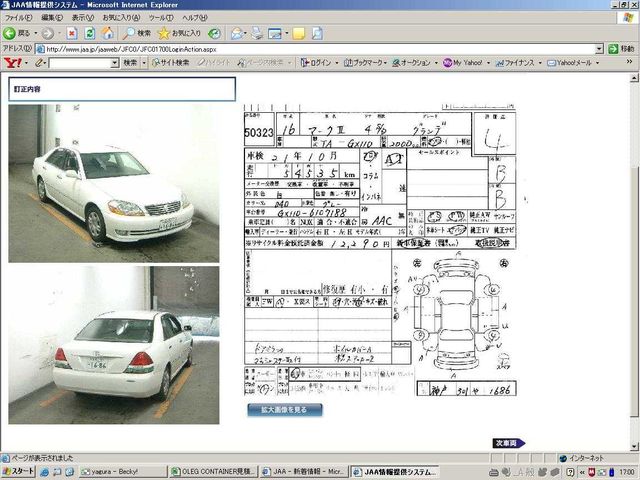The image size is (640, 480).
Task: Click the green Go (移動) arrow button
Action: 621,49
